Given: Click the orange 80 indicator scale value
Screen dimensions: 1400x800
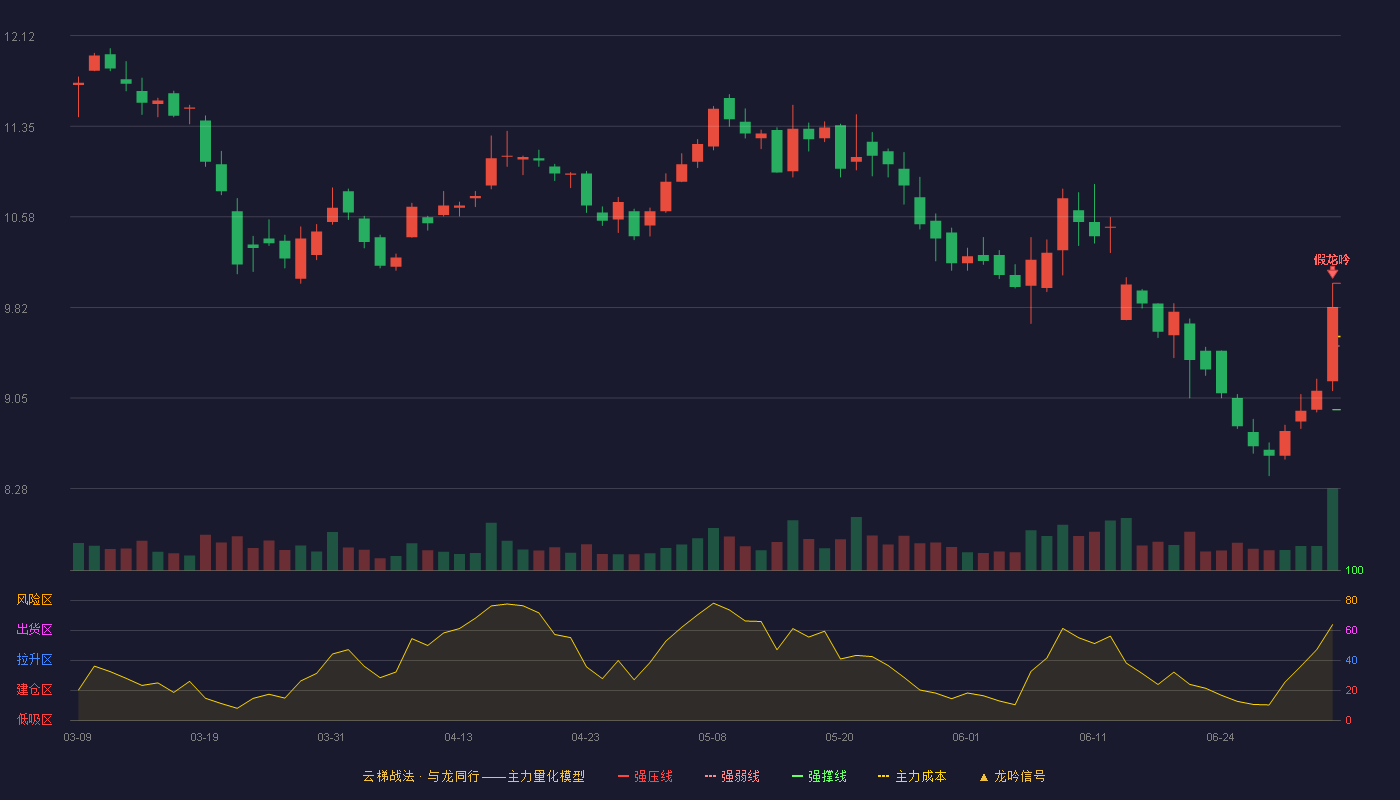Looking at the screenshot, I should 1351,600.
